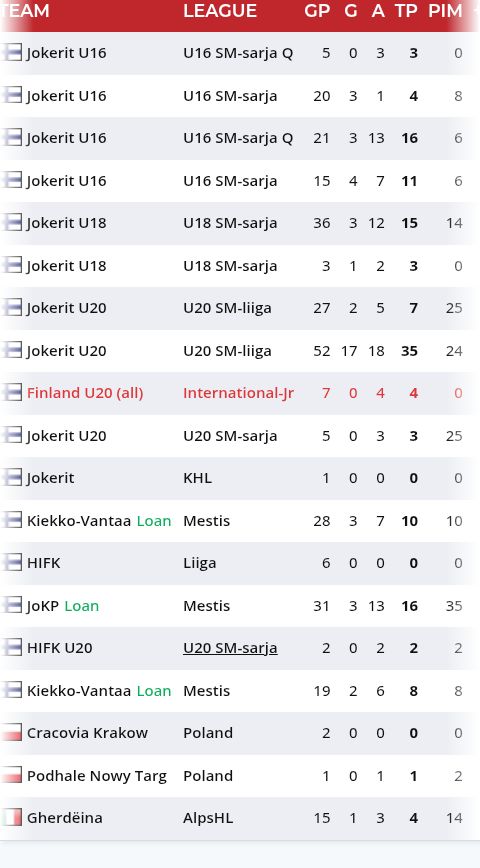
Task: Open the Finland U20 (all) team link
Action: 85,393
